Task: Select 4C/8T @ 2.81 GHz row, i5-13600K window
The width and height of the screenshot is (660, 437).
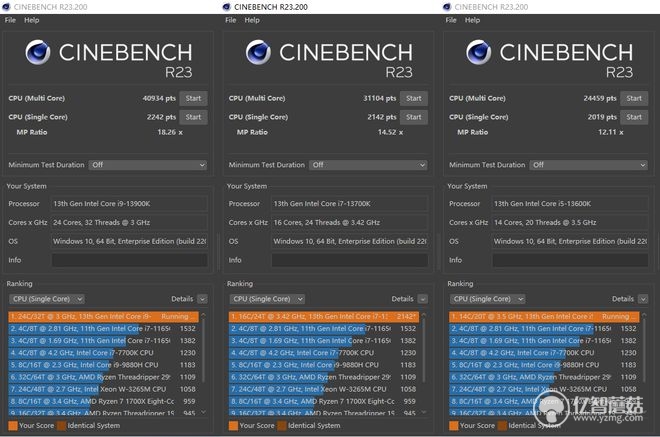Action: point(544,329)
